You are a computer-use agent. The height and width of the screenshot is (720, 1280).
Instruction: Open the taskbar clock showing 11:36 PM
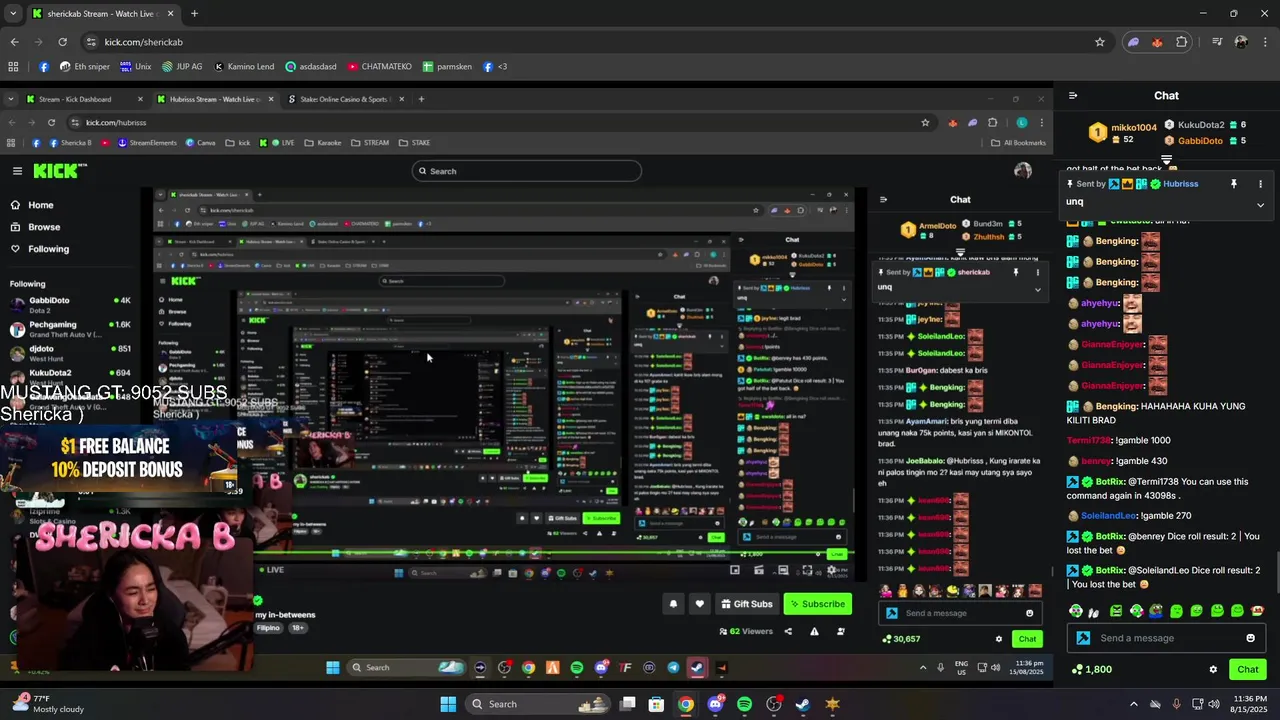(x=1250, y=704)
